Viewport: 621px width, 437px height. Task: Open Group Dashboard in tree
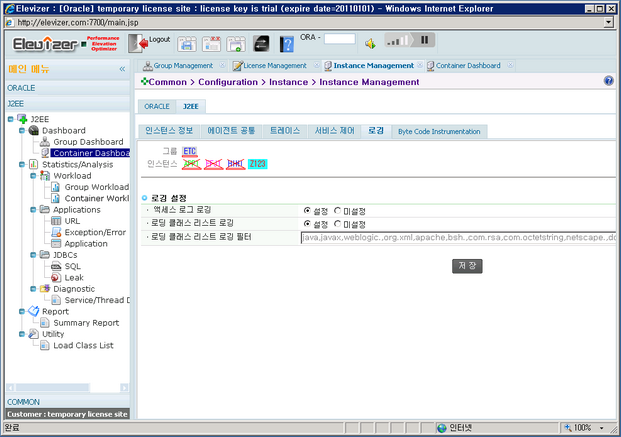coord(88,142)
